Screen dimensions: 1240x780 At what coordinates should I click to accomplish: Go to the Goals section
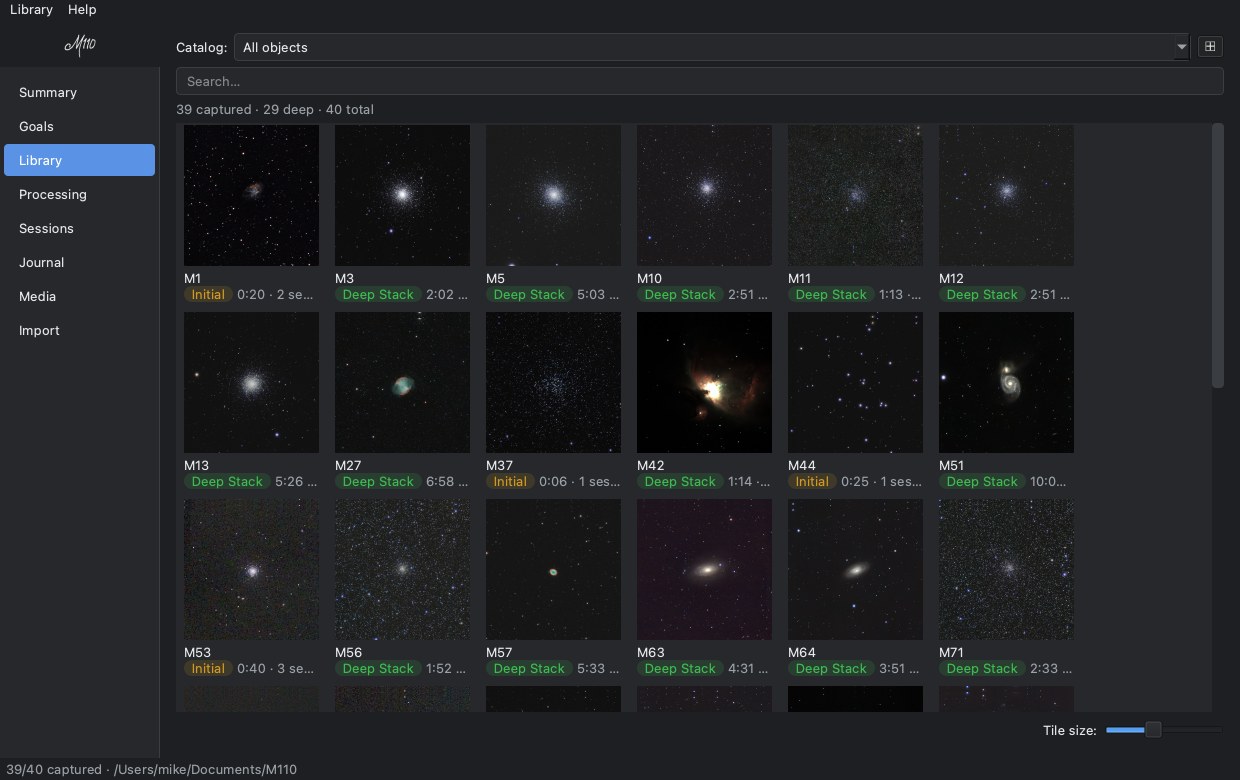80,126
